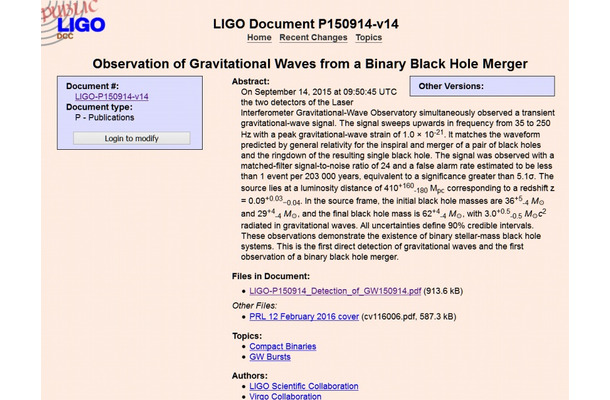Select the GW Bursts topic link
The image size is (610, 400).
coord(270,357)
